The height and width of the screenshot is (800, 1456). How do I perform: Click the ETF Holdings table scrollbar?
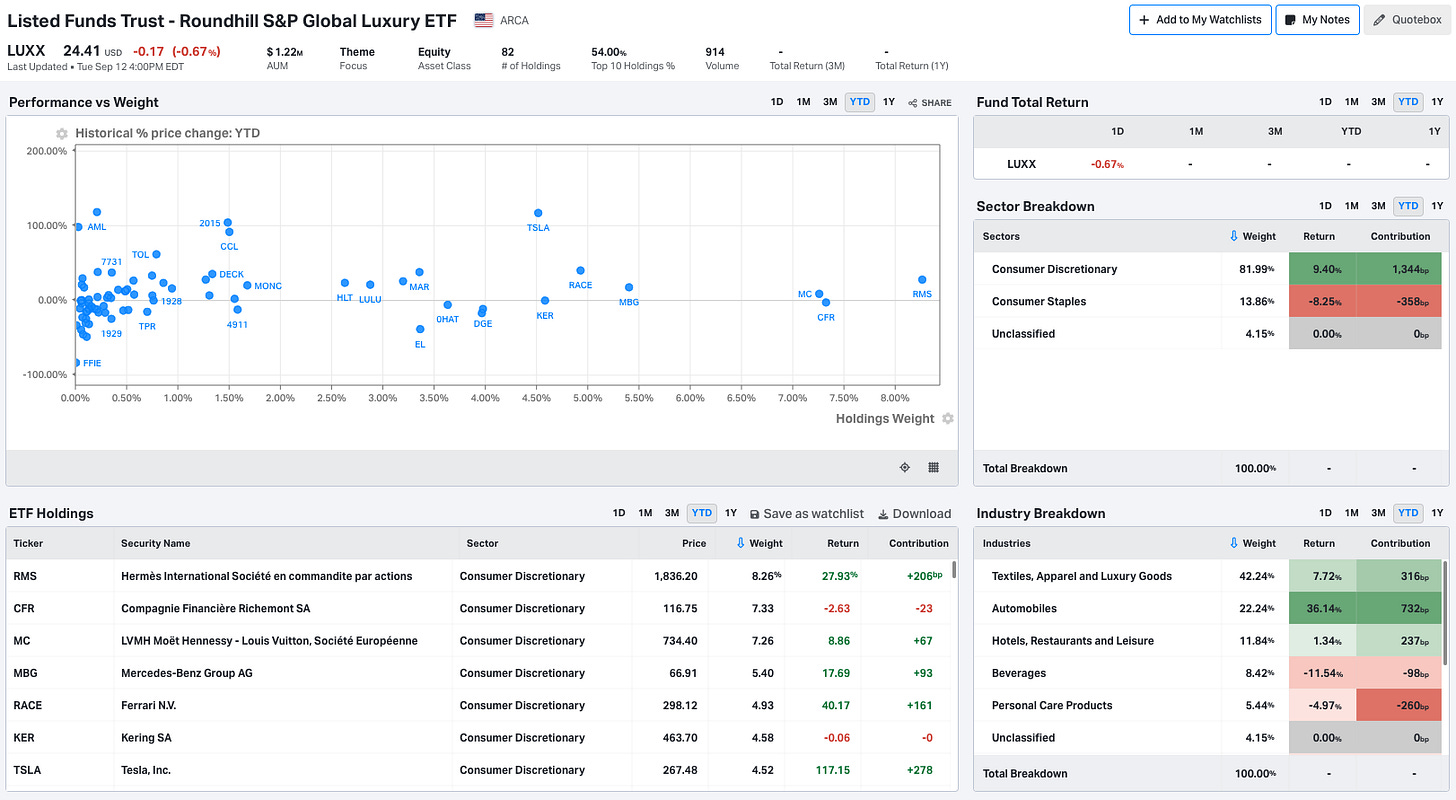(954, 570)
